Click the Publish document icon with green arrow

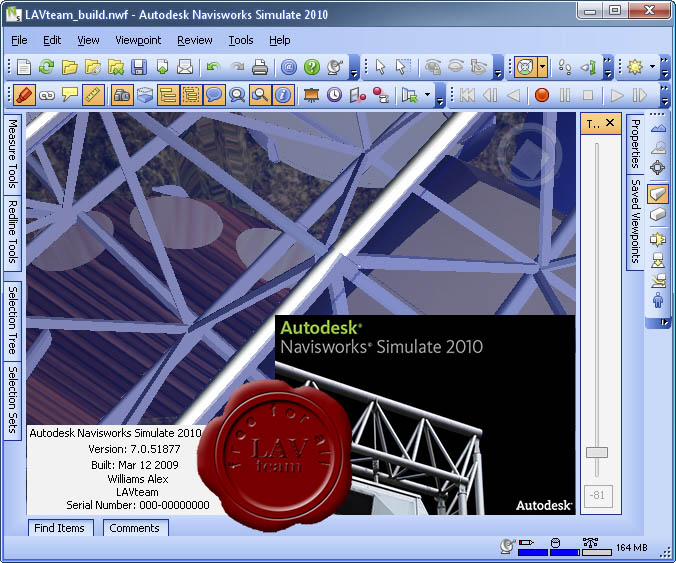(162, 67)
